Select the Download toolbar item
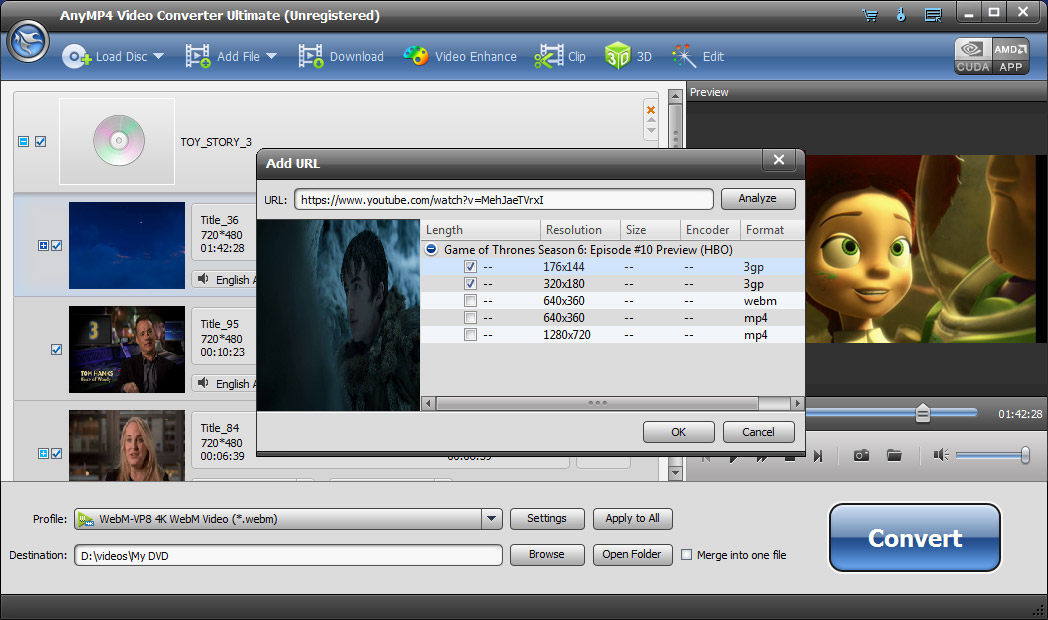This screenshot has width=1048, height=620. pos(341,57)
